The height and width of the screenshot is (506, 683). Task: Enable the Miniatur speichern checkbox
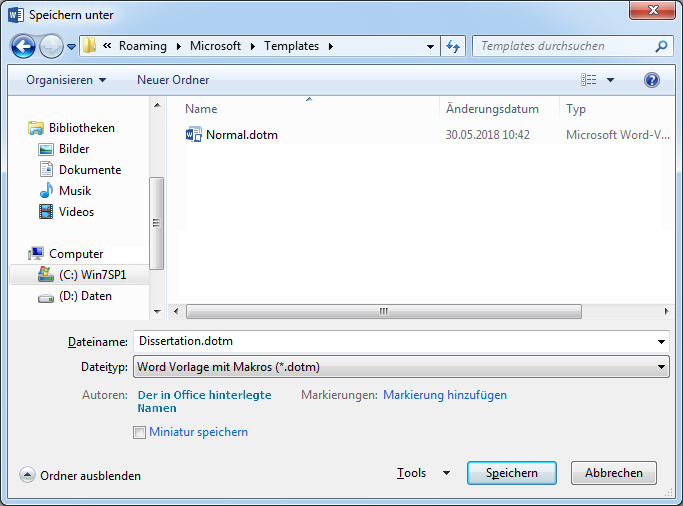click(x=139, y=432)
